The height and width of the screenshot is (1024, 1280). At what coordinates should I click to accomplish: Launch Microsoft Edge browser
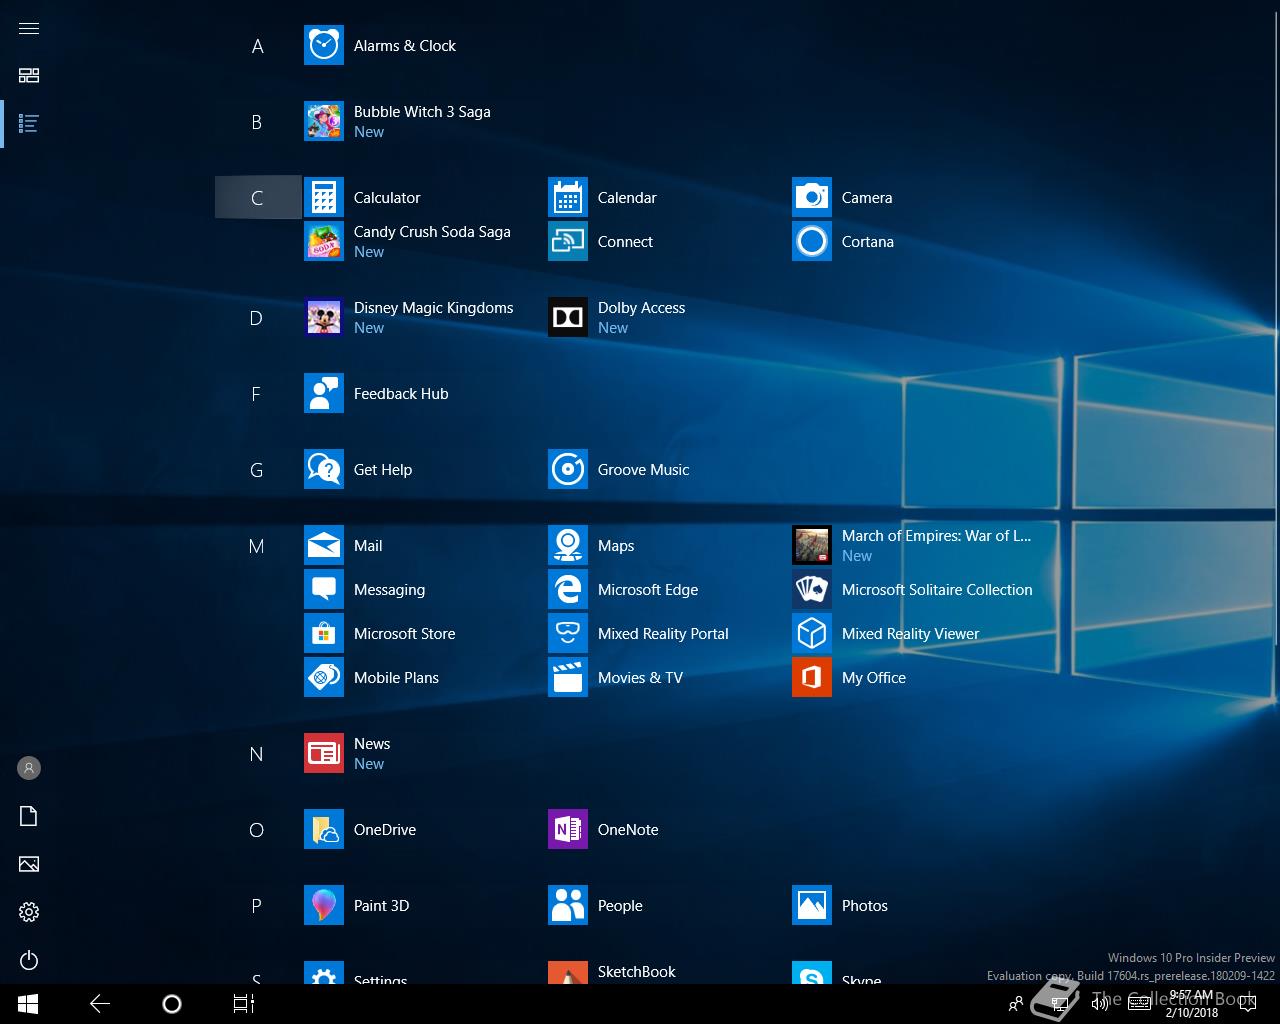tap(622, 590)
